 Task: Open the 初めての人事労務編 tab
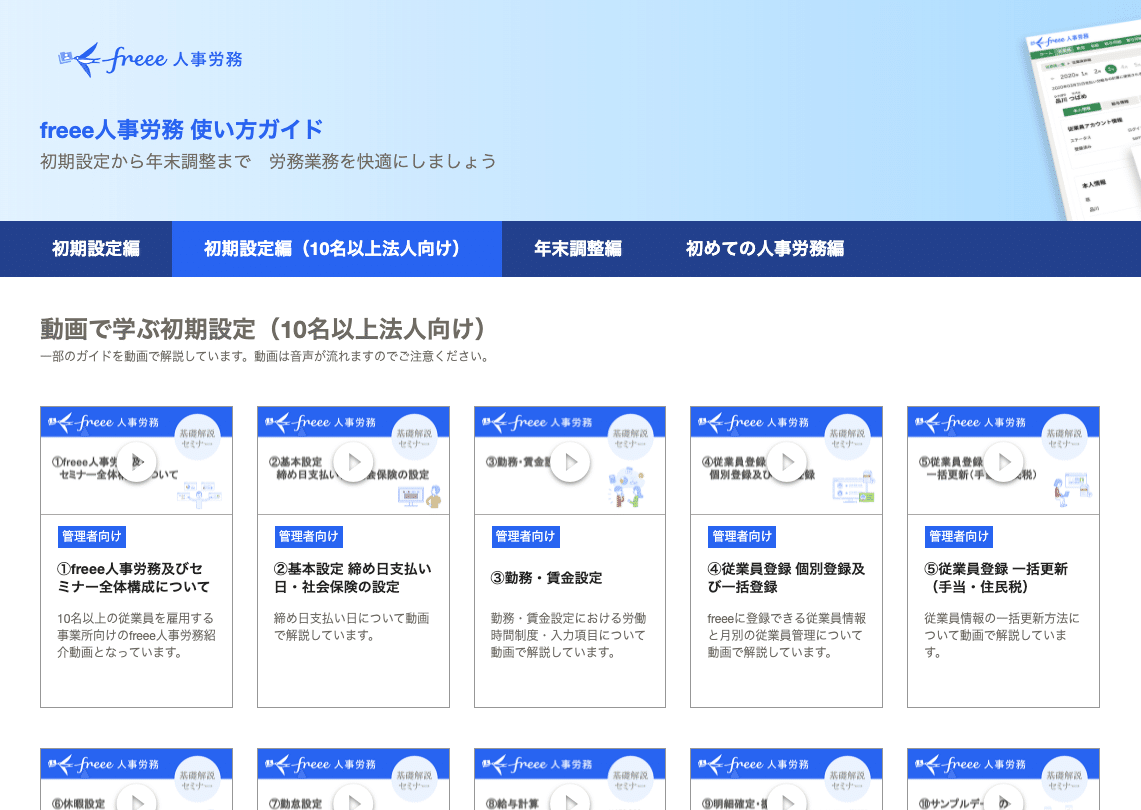(765, 249)
